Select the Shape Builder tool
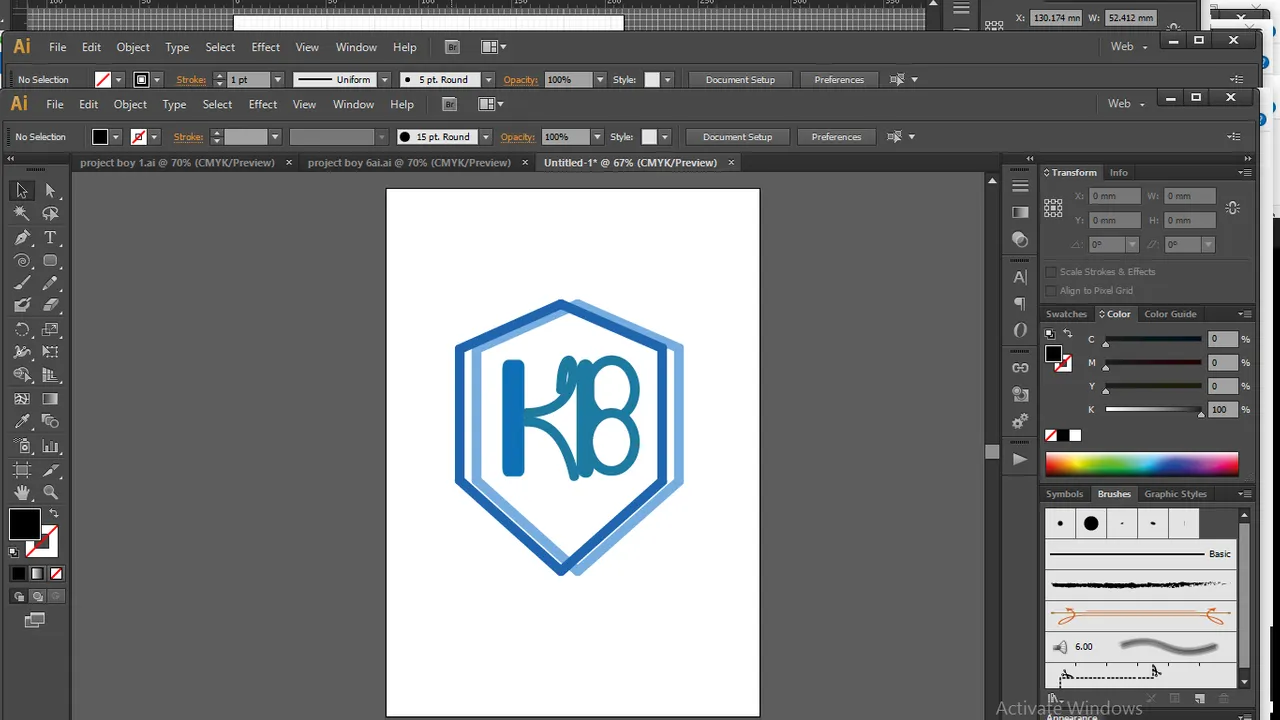Viewport: 1280px width, 720px height. 22,376
